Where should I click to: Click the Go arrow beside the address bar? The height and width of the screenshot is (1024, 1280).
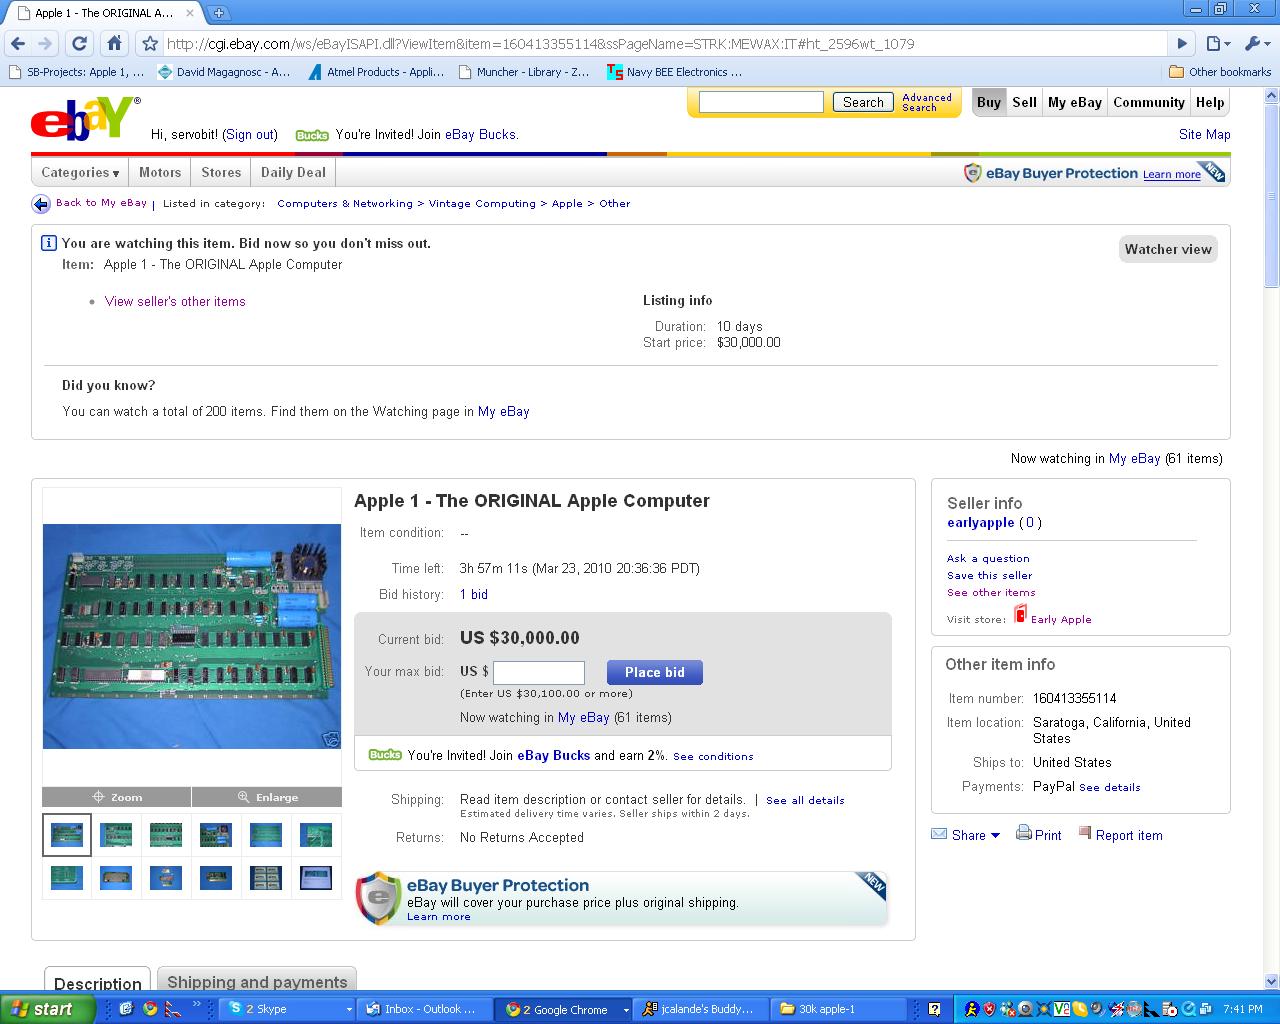coord(1182,43)
